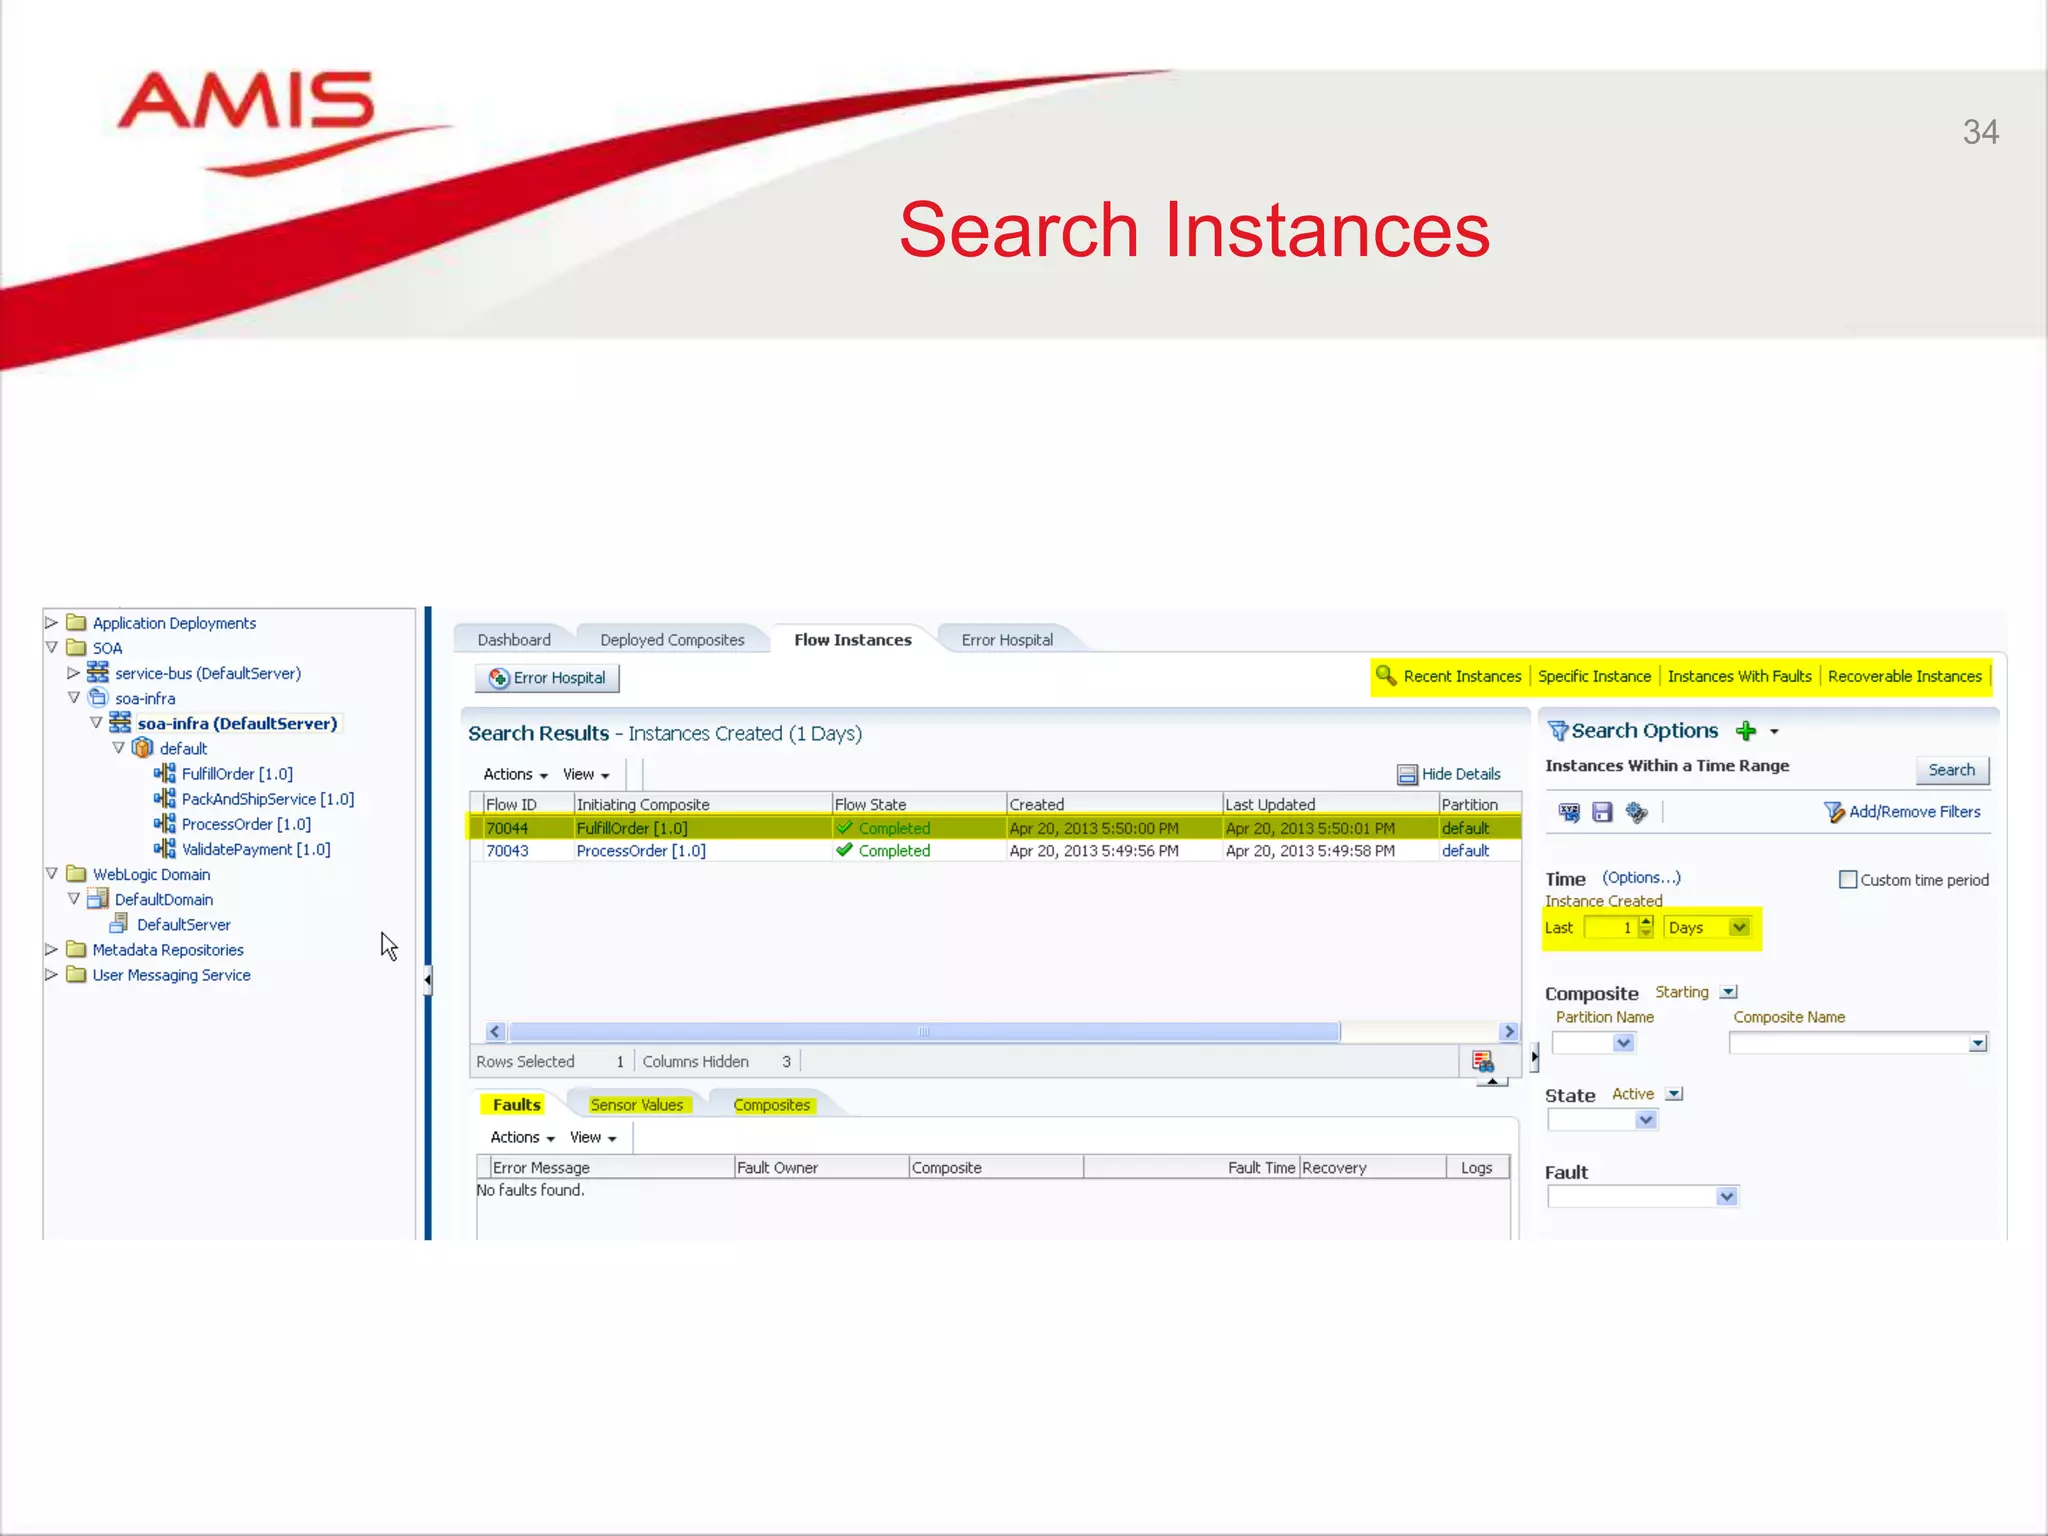
Task: Click the Add/Remove Filters funnel icon
Action: pos(1834,812)
